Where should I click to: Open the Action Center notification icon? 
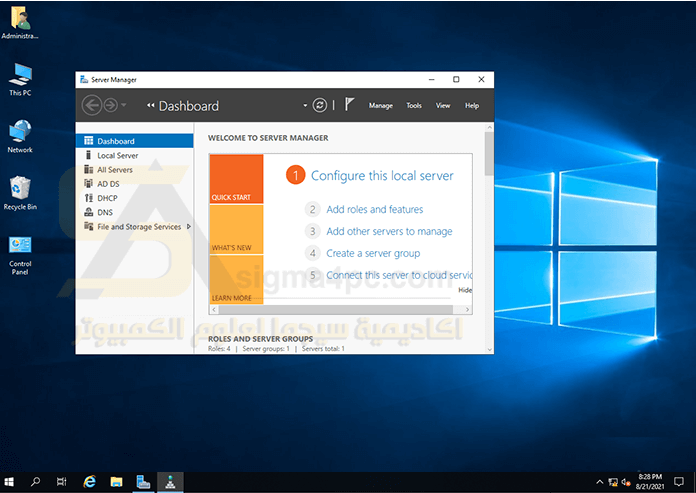(679, 482)
